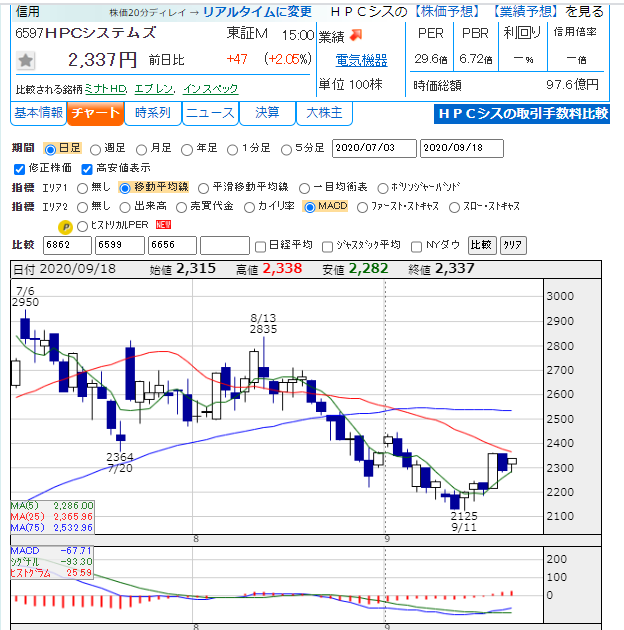This screenshot has height=630, width=624.
Task: Open the 電気機器 sector link
Action: pos(361,60)
